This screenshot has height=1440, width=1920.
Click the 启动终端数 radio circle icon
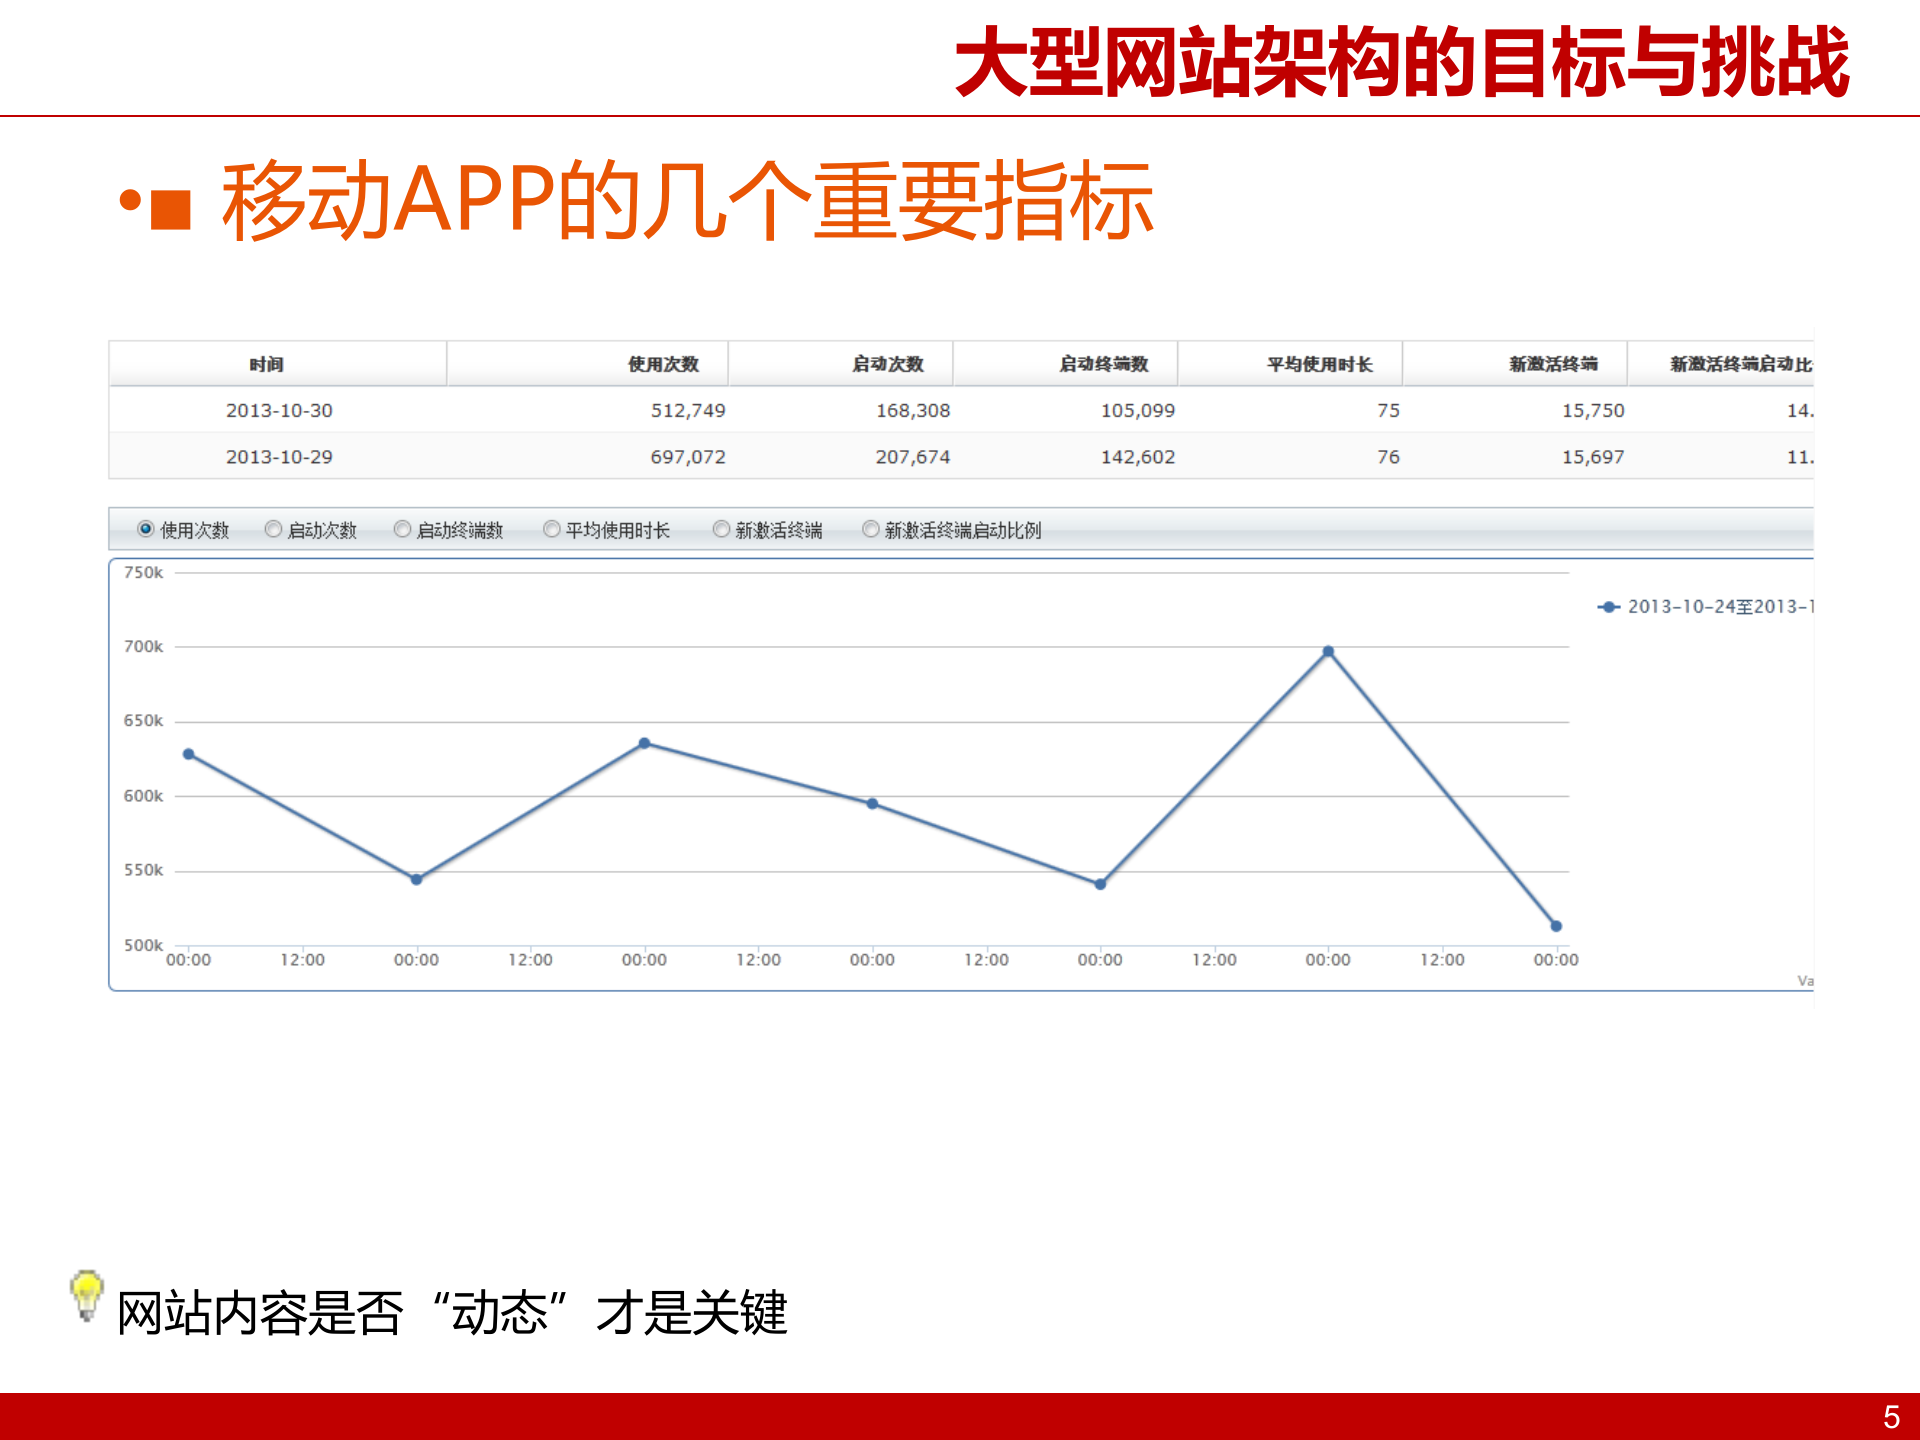pyautogui.click(x=401, y=530)
